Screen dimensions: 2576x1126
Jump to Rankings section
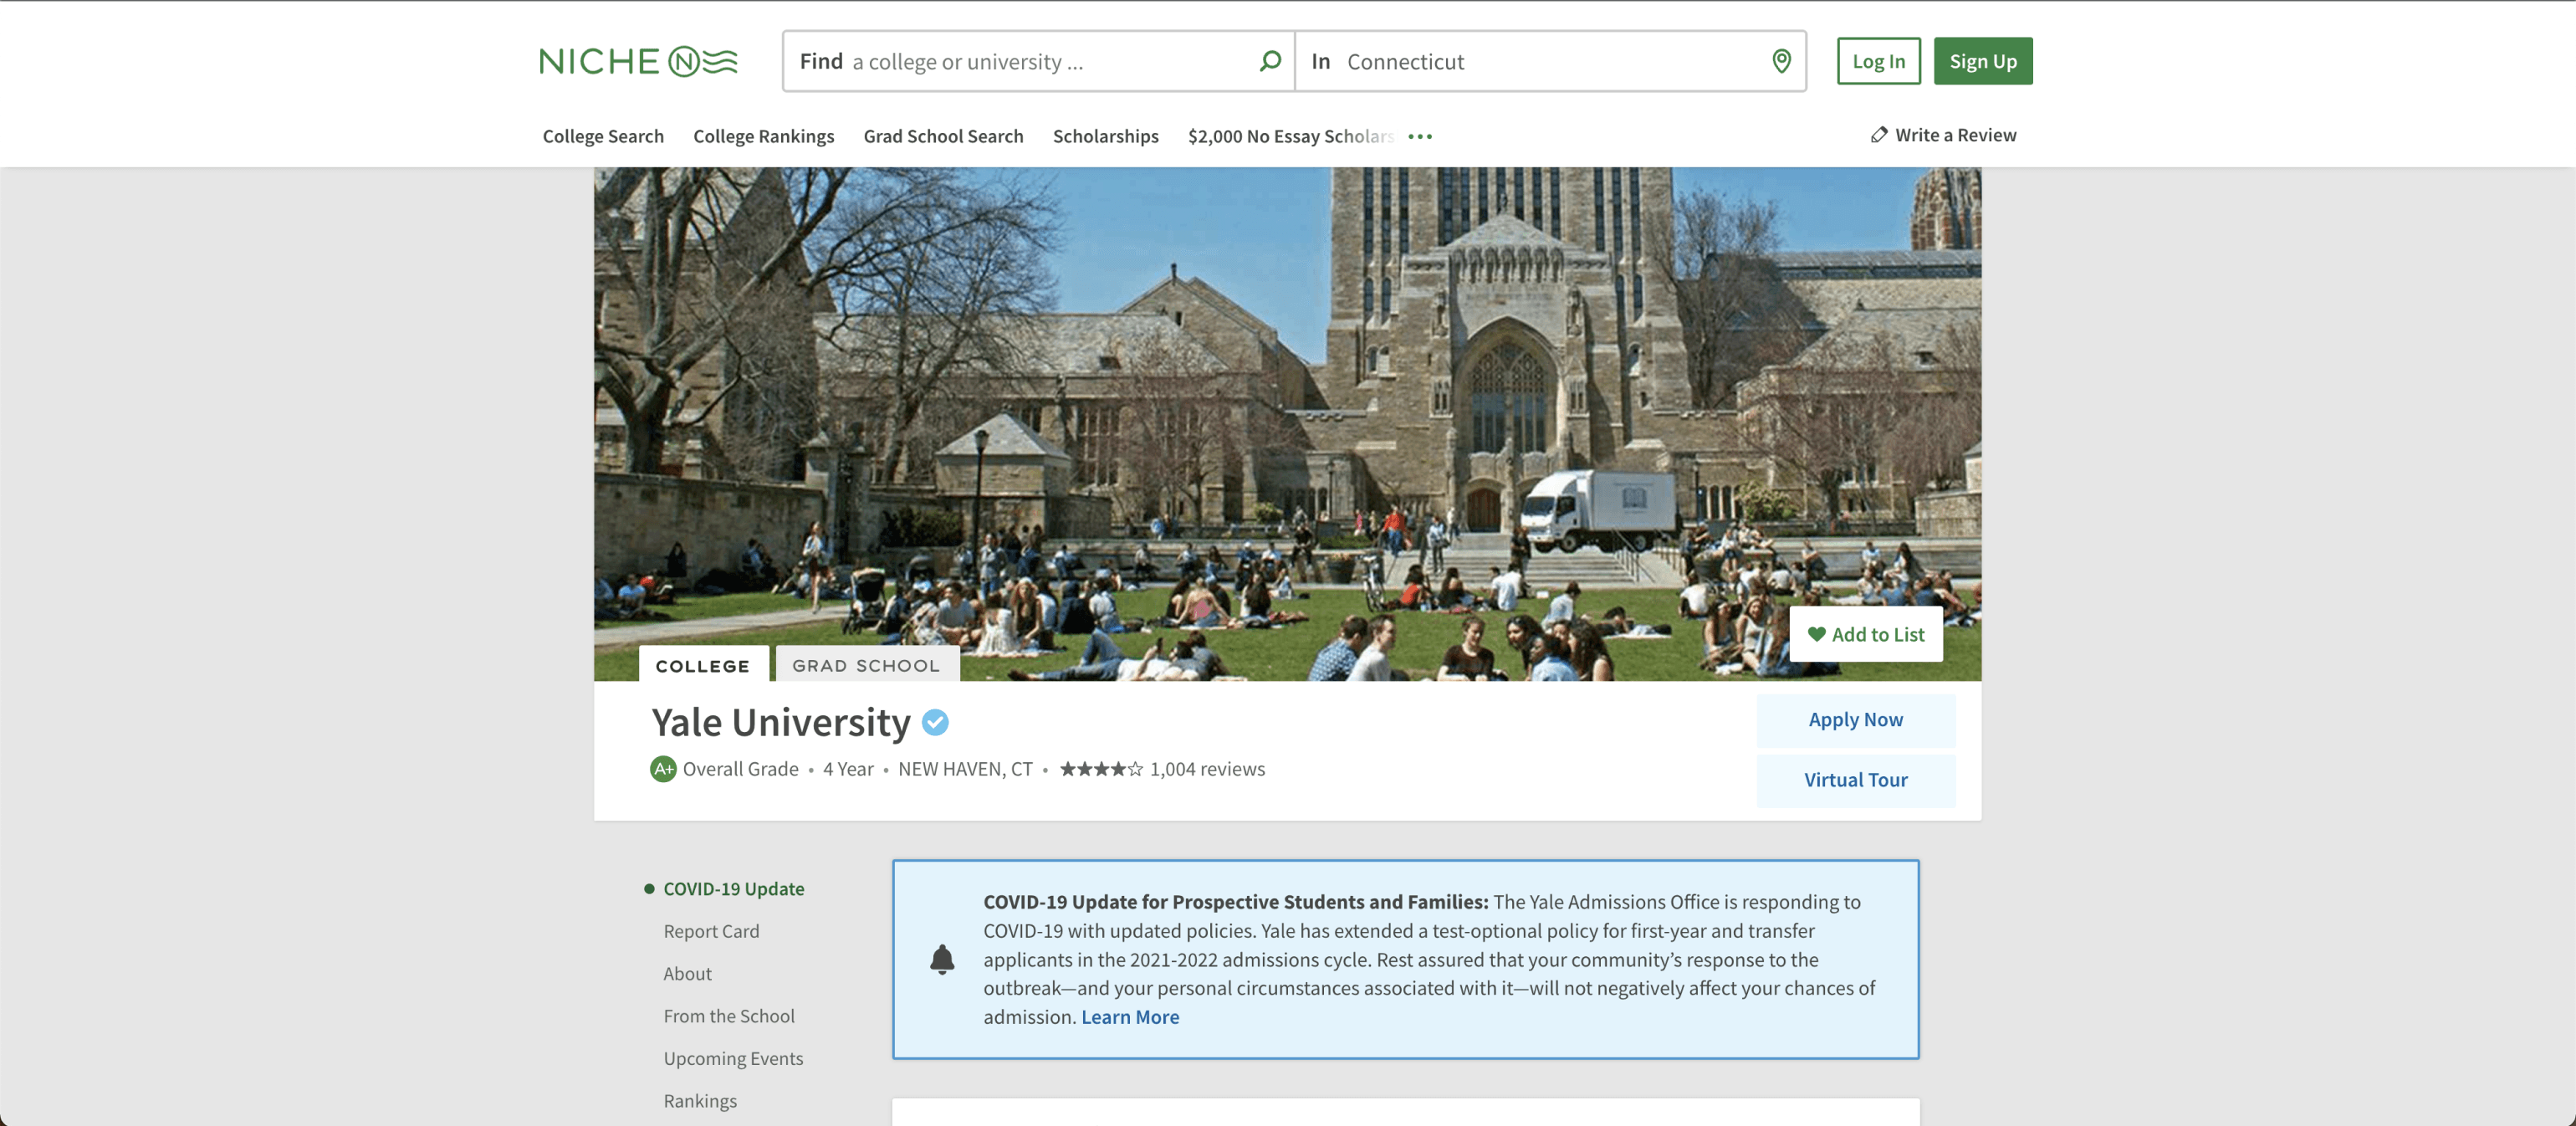(700, 1101)
